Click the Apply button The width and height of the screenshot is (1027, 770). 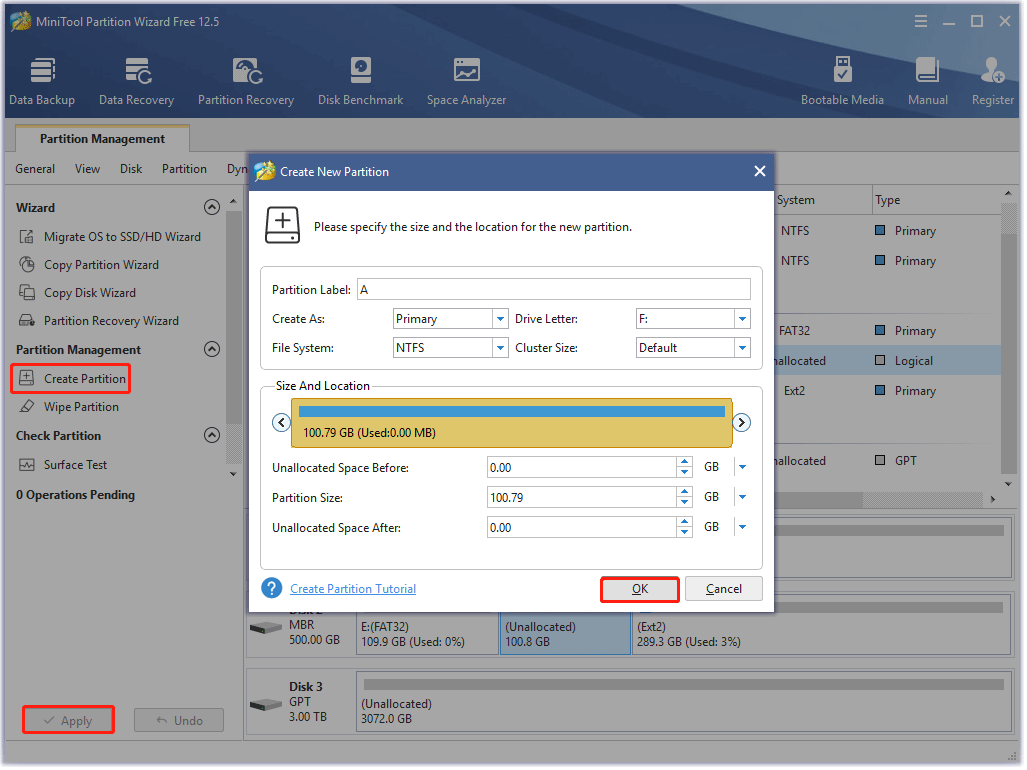(x=69, y=722)
